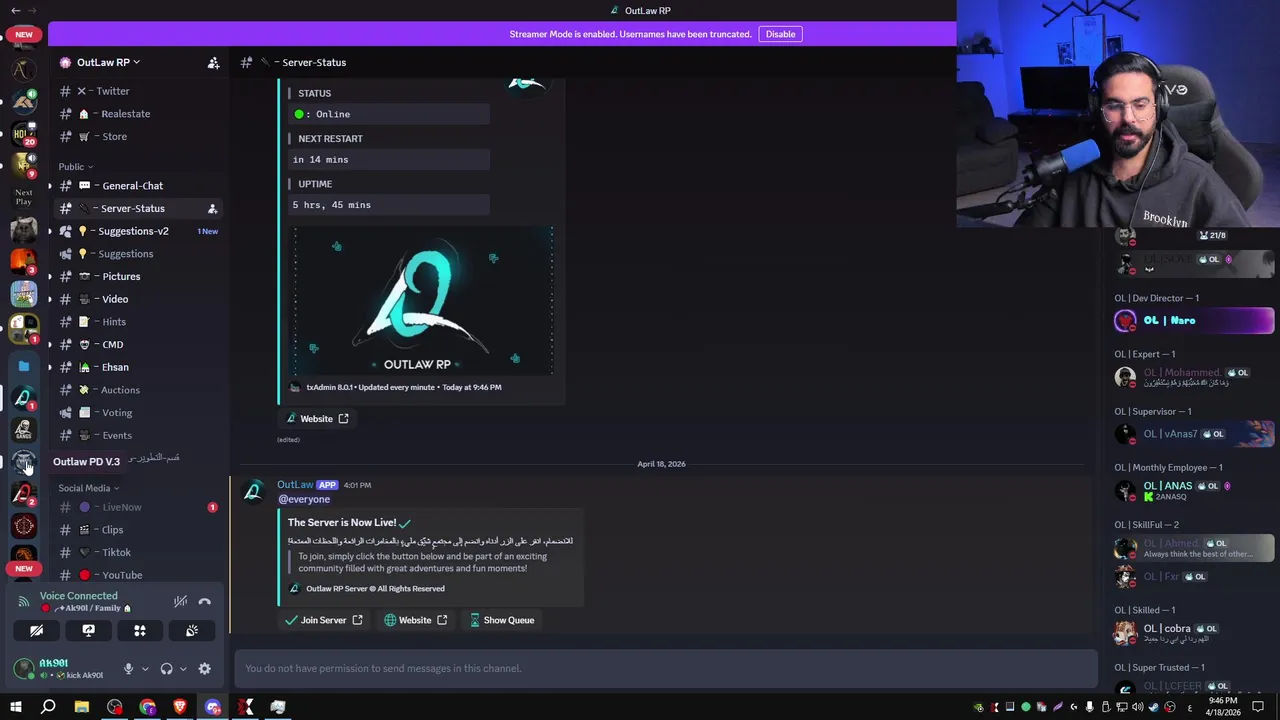The height and width of the screenshot is (720, 1280).
Task: Open own profile avatar Ak90l
Action: coord(24,669)
